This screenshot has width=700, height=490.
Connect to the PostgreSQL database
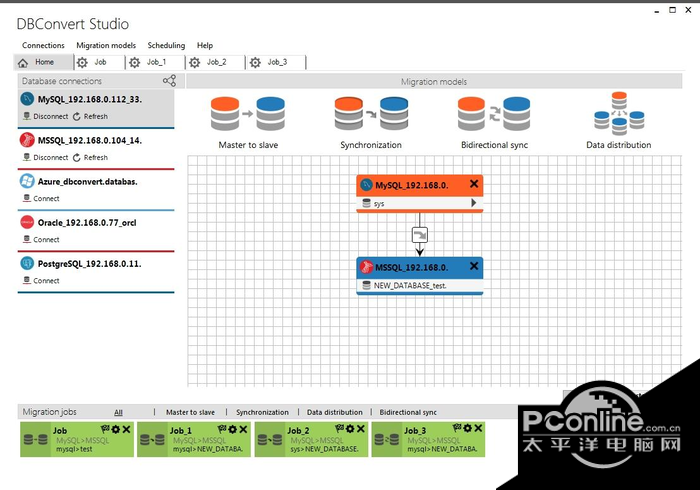[x=41, y=281]
